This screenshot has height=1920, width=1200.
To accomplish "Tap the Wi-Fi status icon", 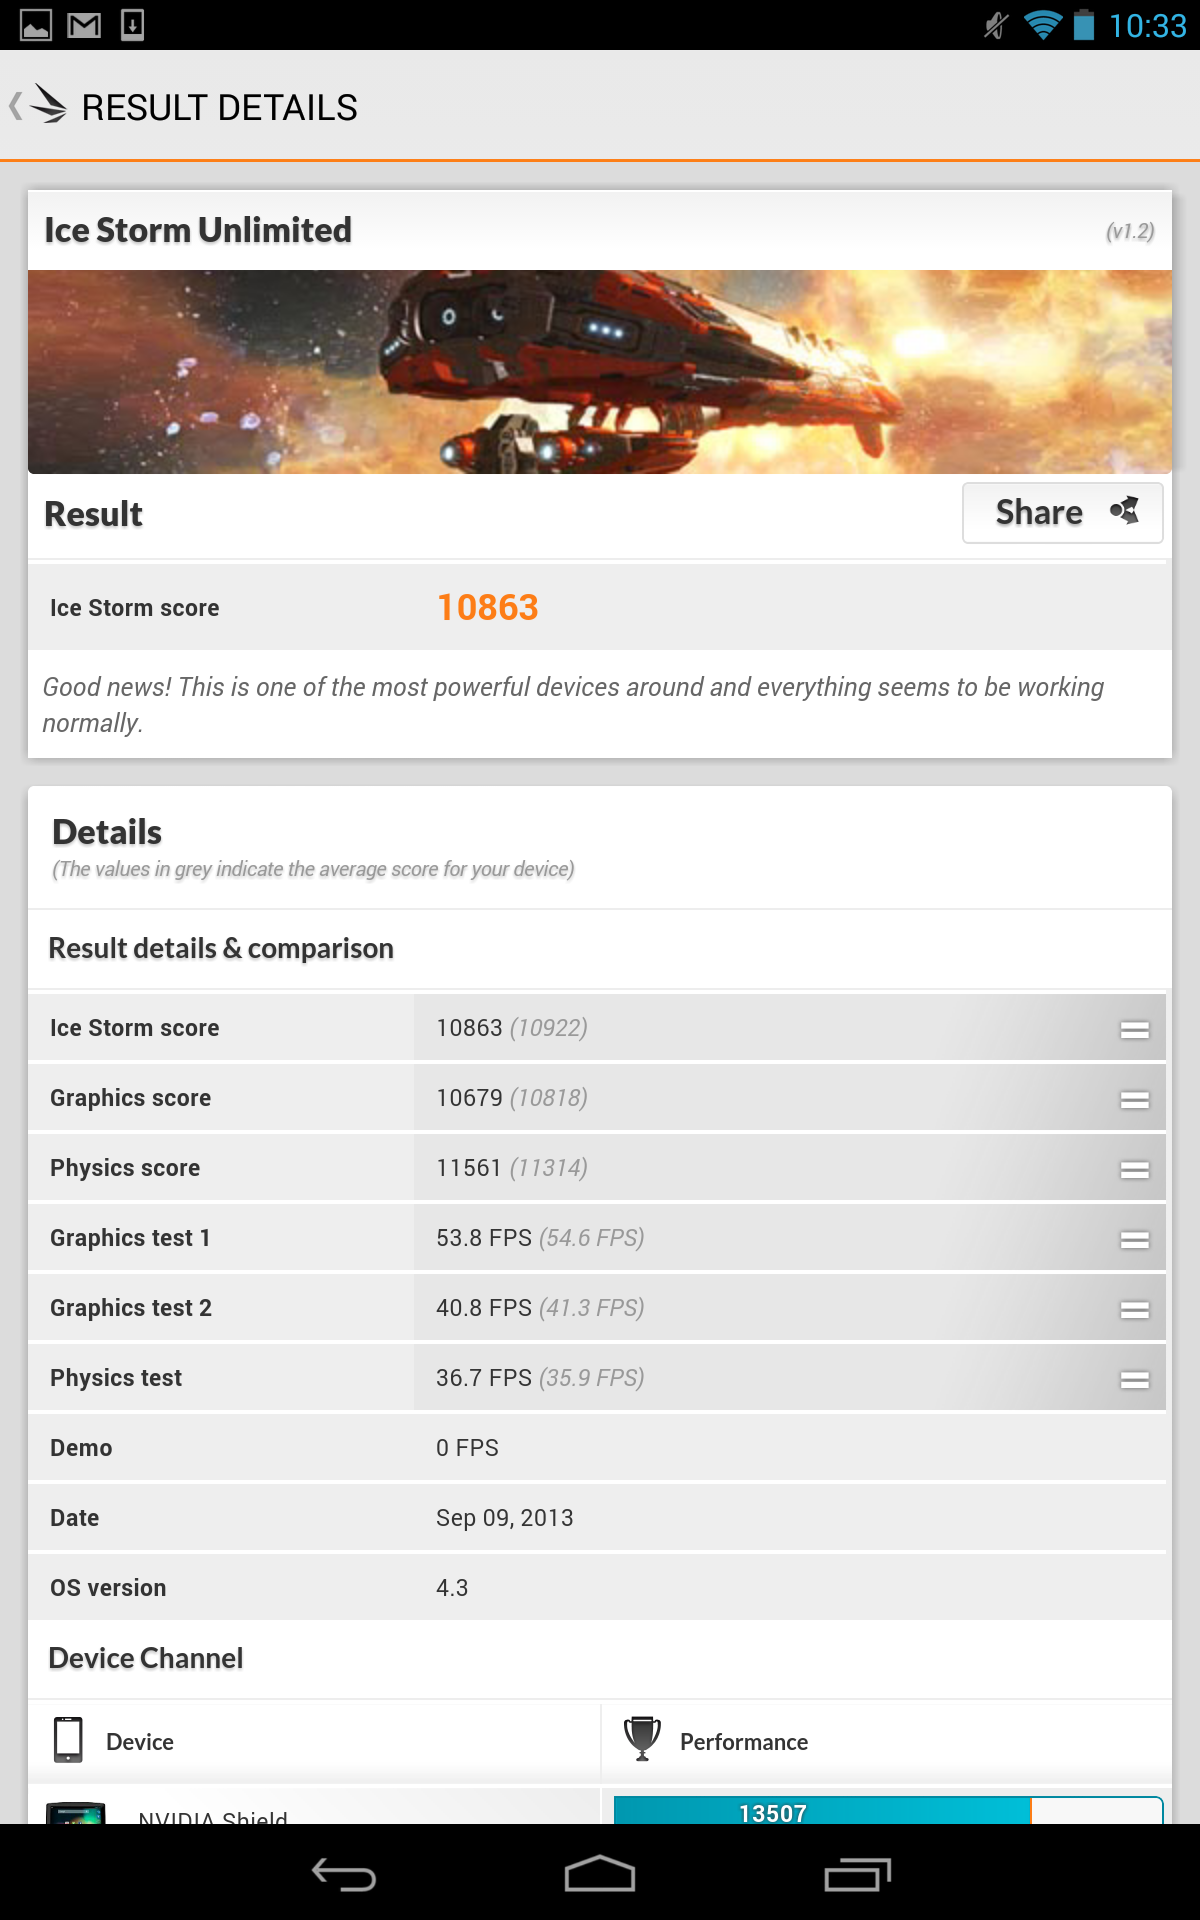I will click(1042, 25).
